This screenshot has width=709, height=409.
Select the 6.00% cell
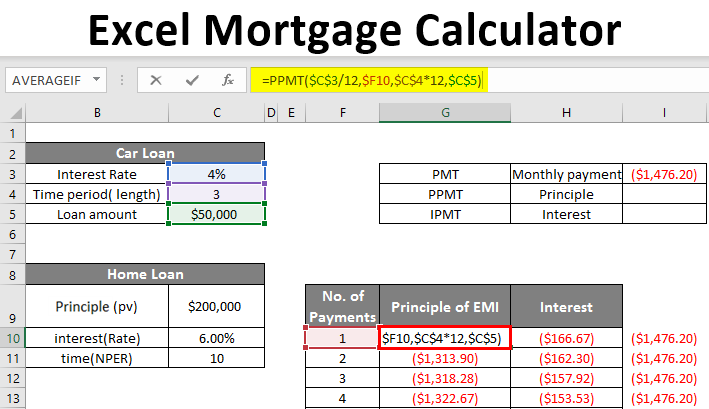coord(217,338)
